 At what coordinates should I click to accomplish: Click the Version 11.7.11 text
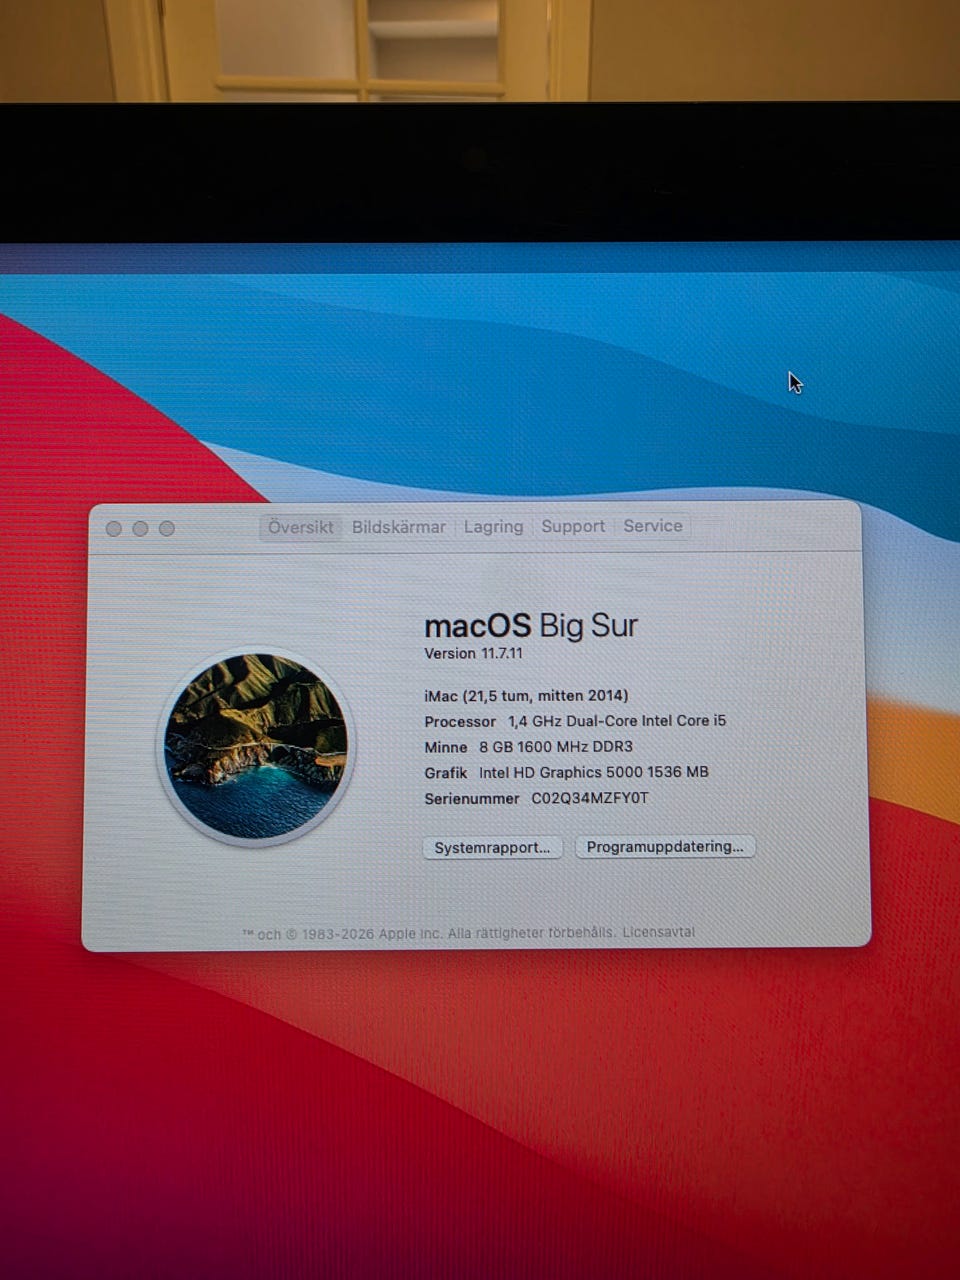473,653
